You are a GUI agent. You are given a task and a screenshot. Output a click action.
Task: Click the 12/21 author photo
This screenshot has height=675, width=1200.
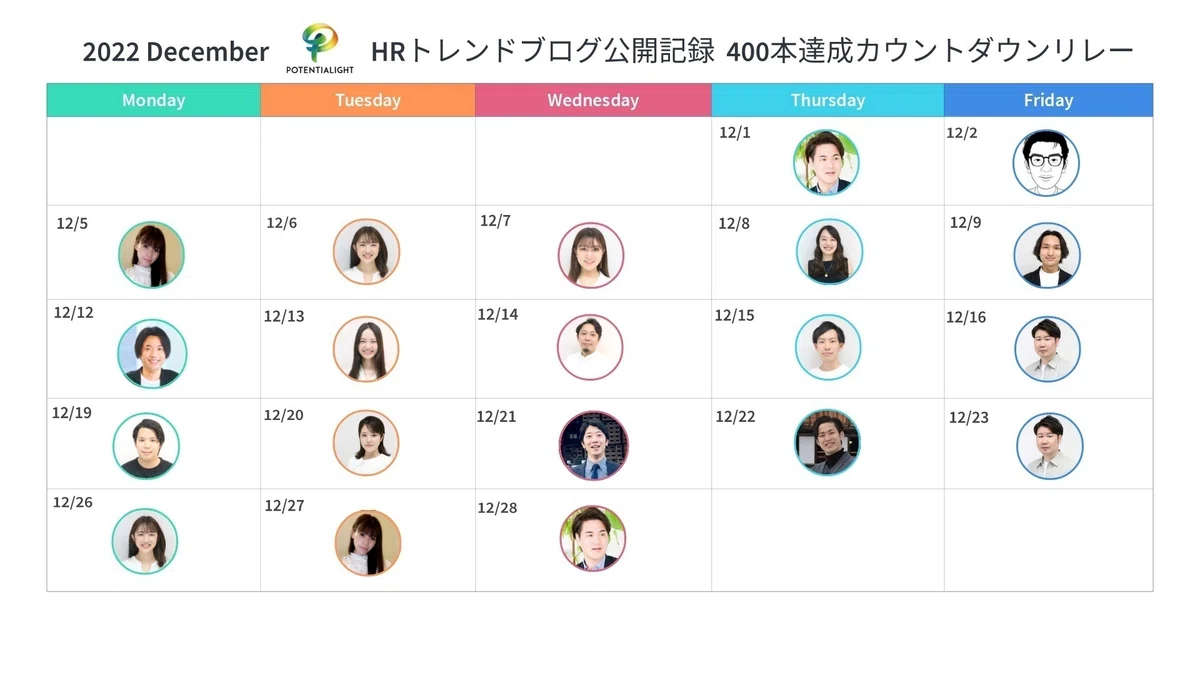click(594, 445)
